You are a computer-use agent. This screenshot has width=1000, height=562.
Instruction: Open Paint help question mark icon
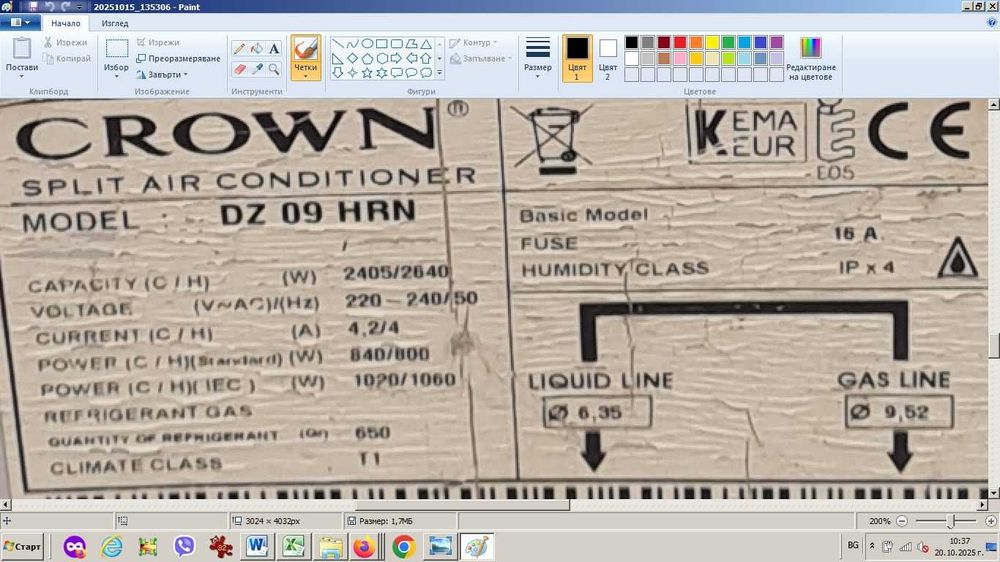992,23
